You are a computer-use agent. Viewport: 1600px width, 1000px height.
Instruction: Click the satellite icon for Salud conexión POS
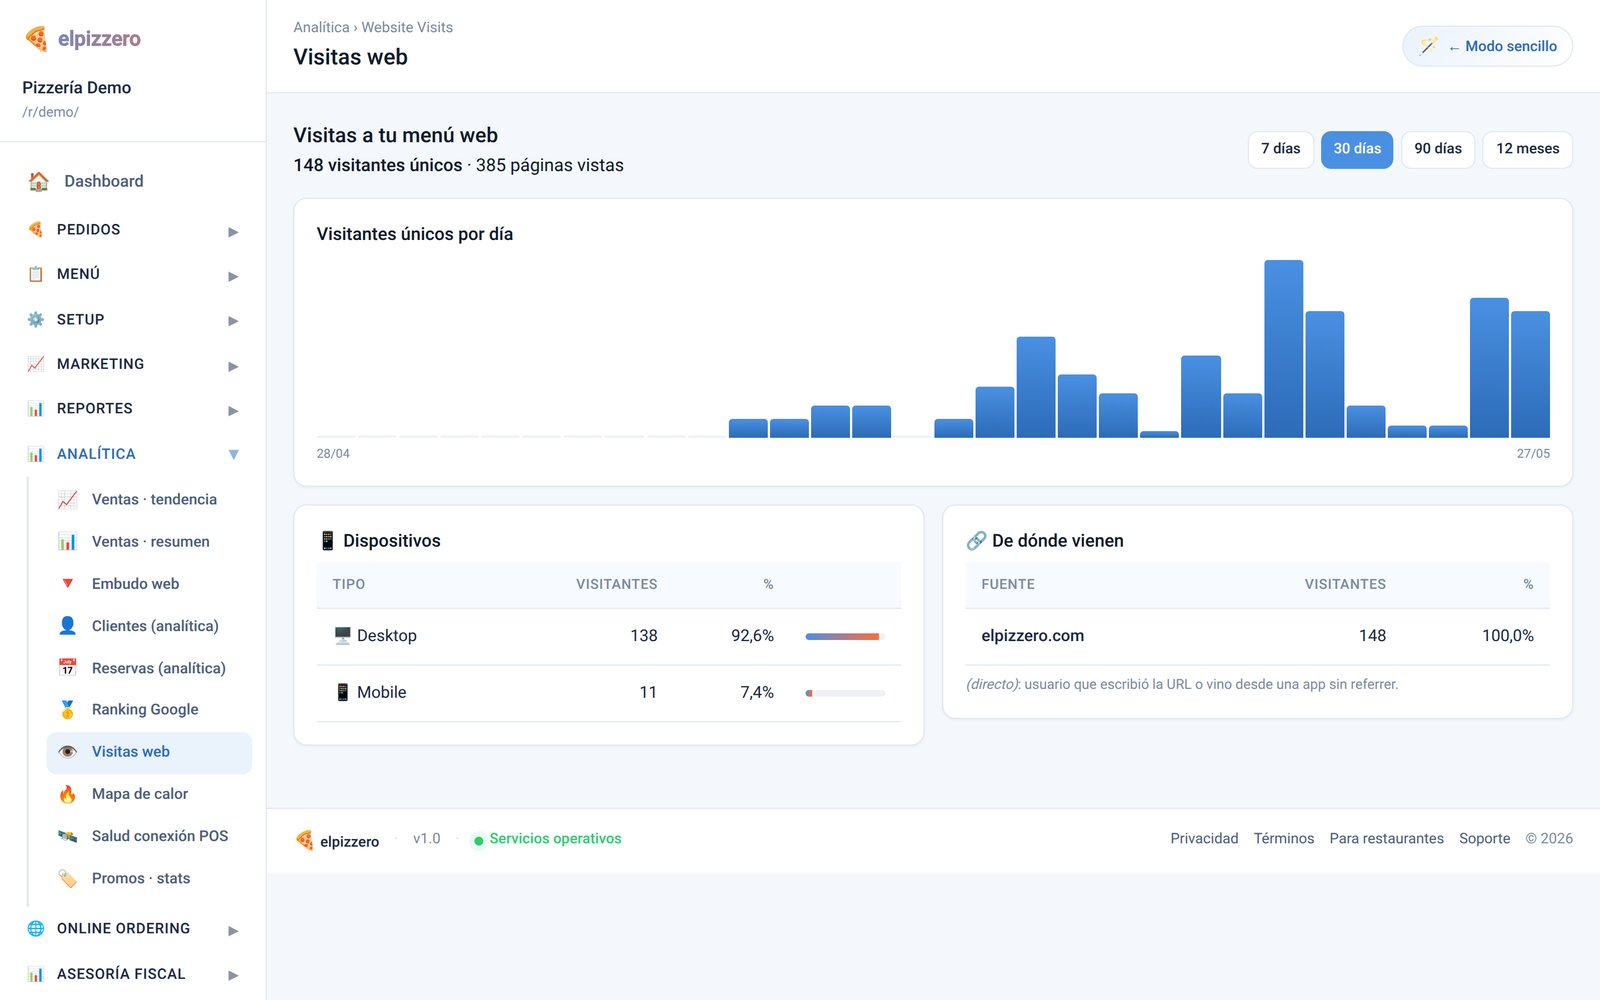67,836
